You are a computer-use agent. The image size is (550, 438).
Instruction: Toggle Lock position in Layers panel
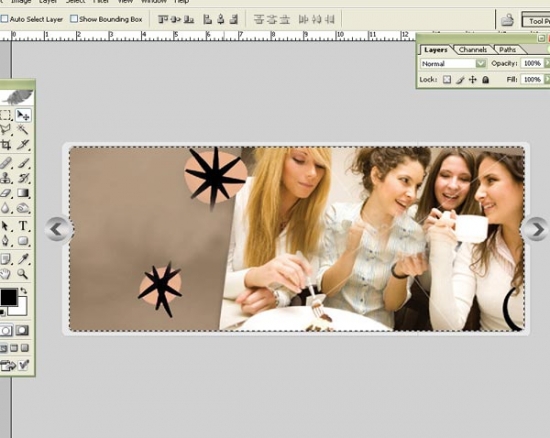click(473, 80)
